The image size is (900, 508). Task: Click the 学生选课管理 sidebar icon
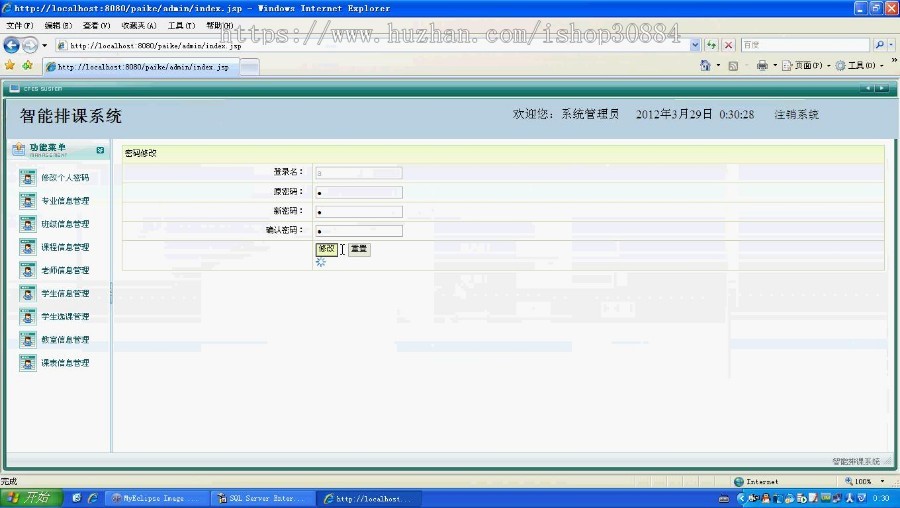pyautogui.click(x=27, y=317)
